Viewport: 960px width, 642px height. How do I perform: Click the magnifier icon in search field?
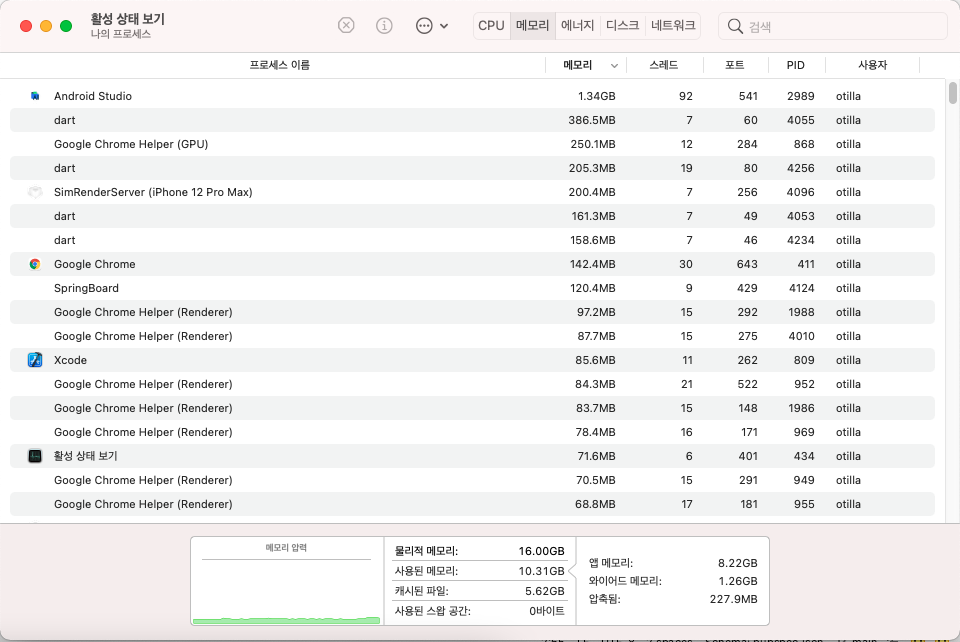(x=735, y=26)
